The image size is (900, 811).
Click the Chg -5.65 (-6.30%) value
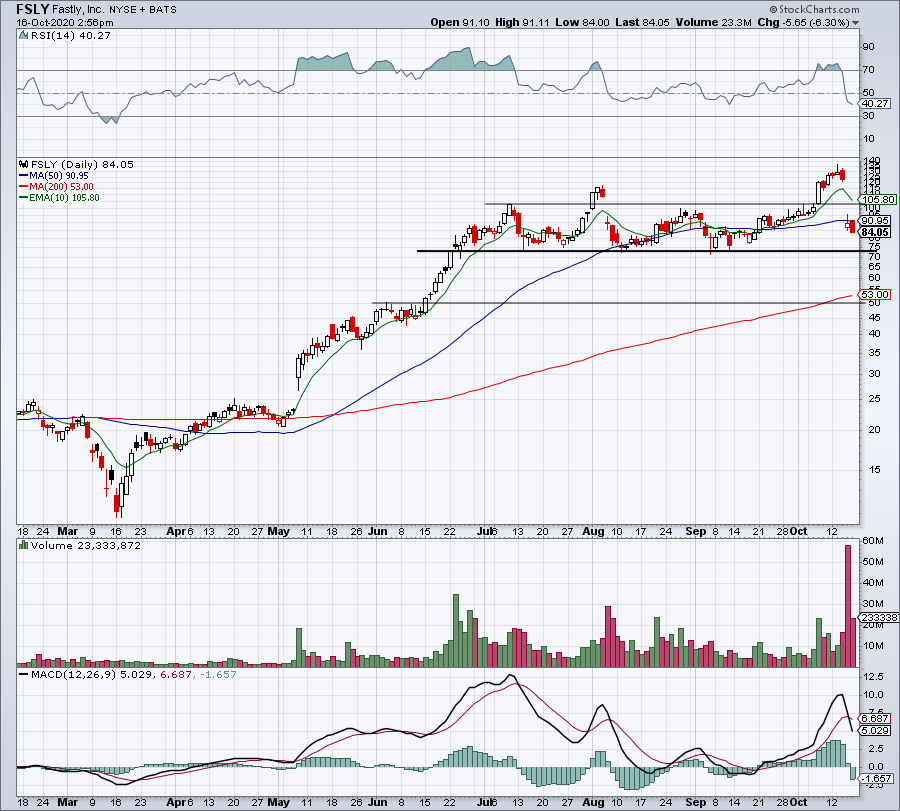803,22
